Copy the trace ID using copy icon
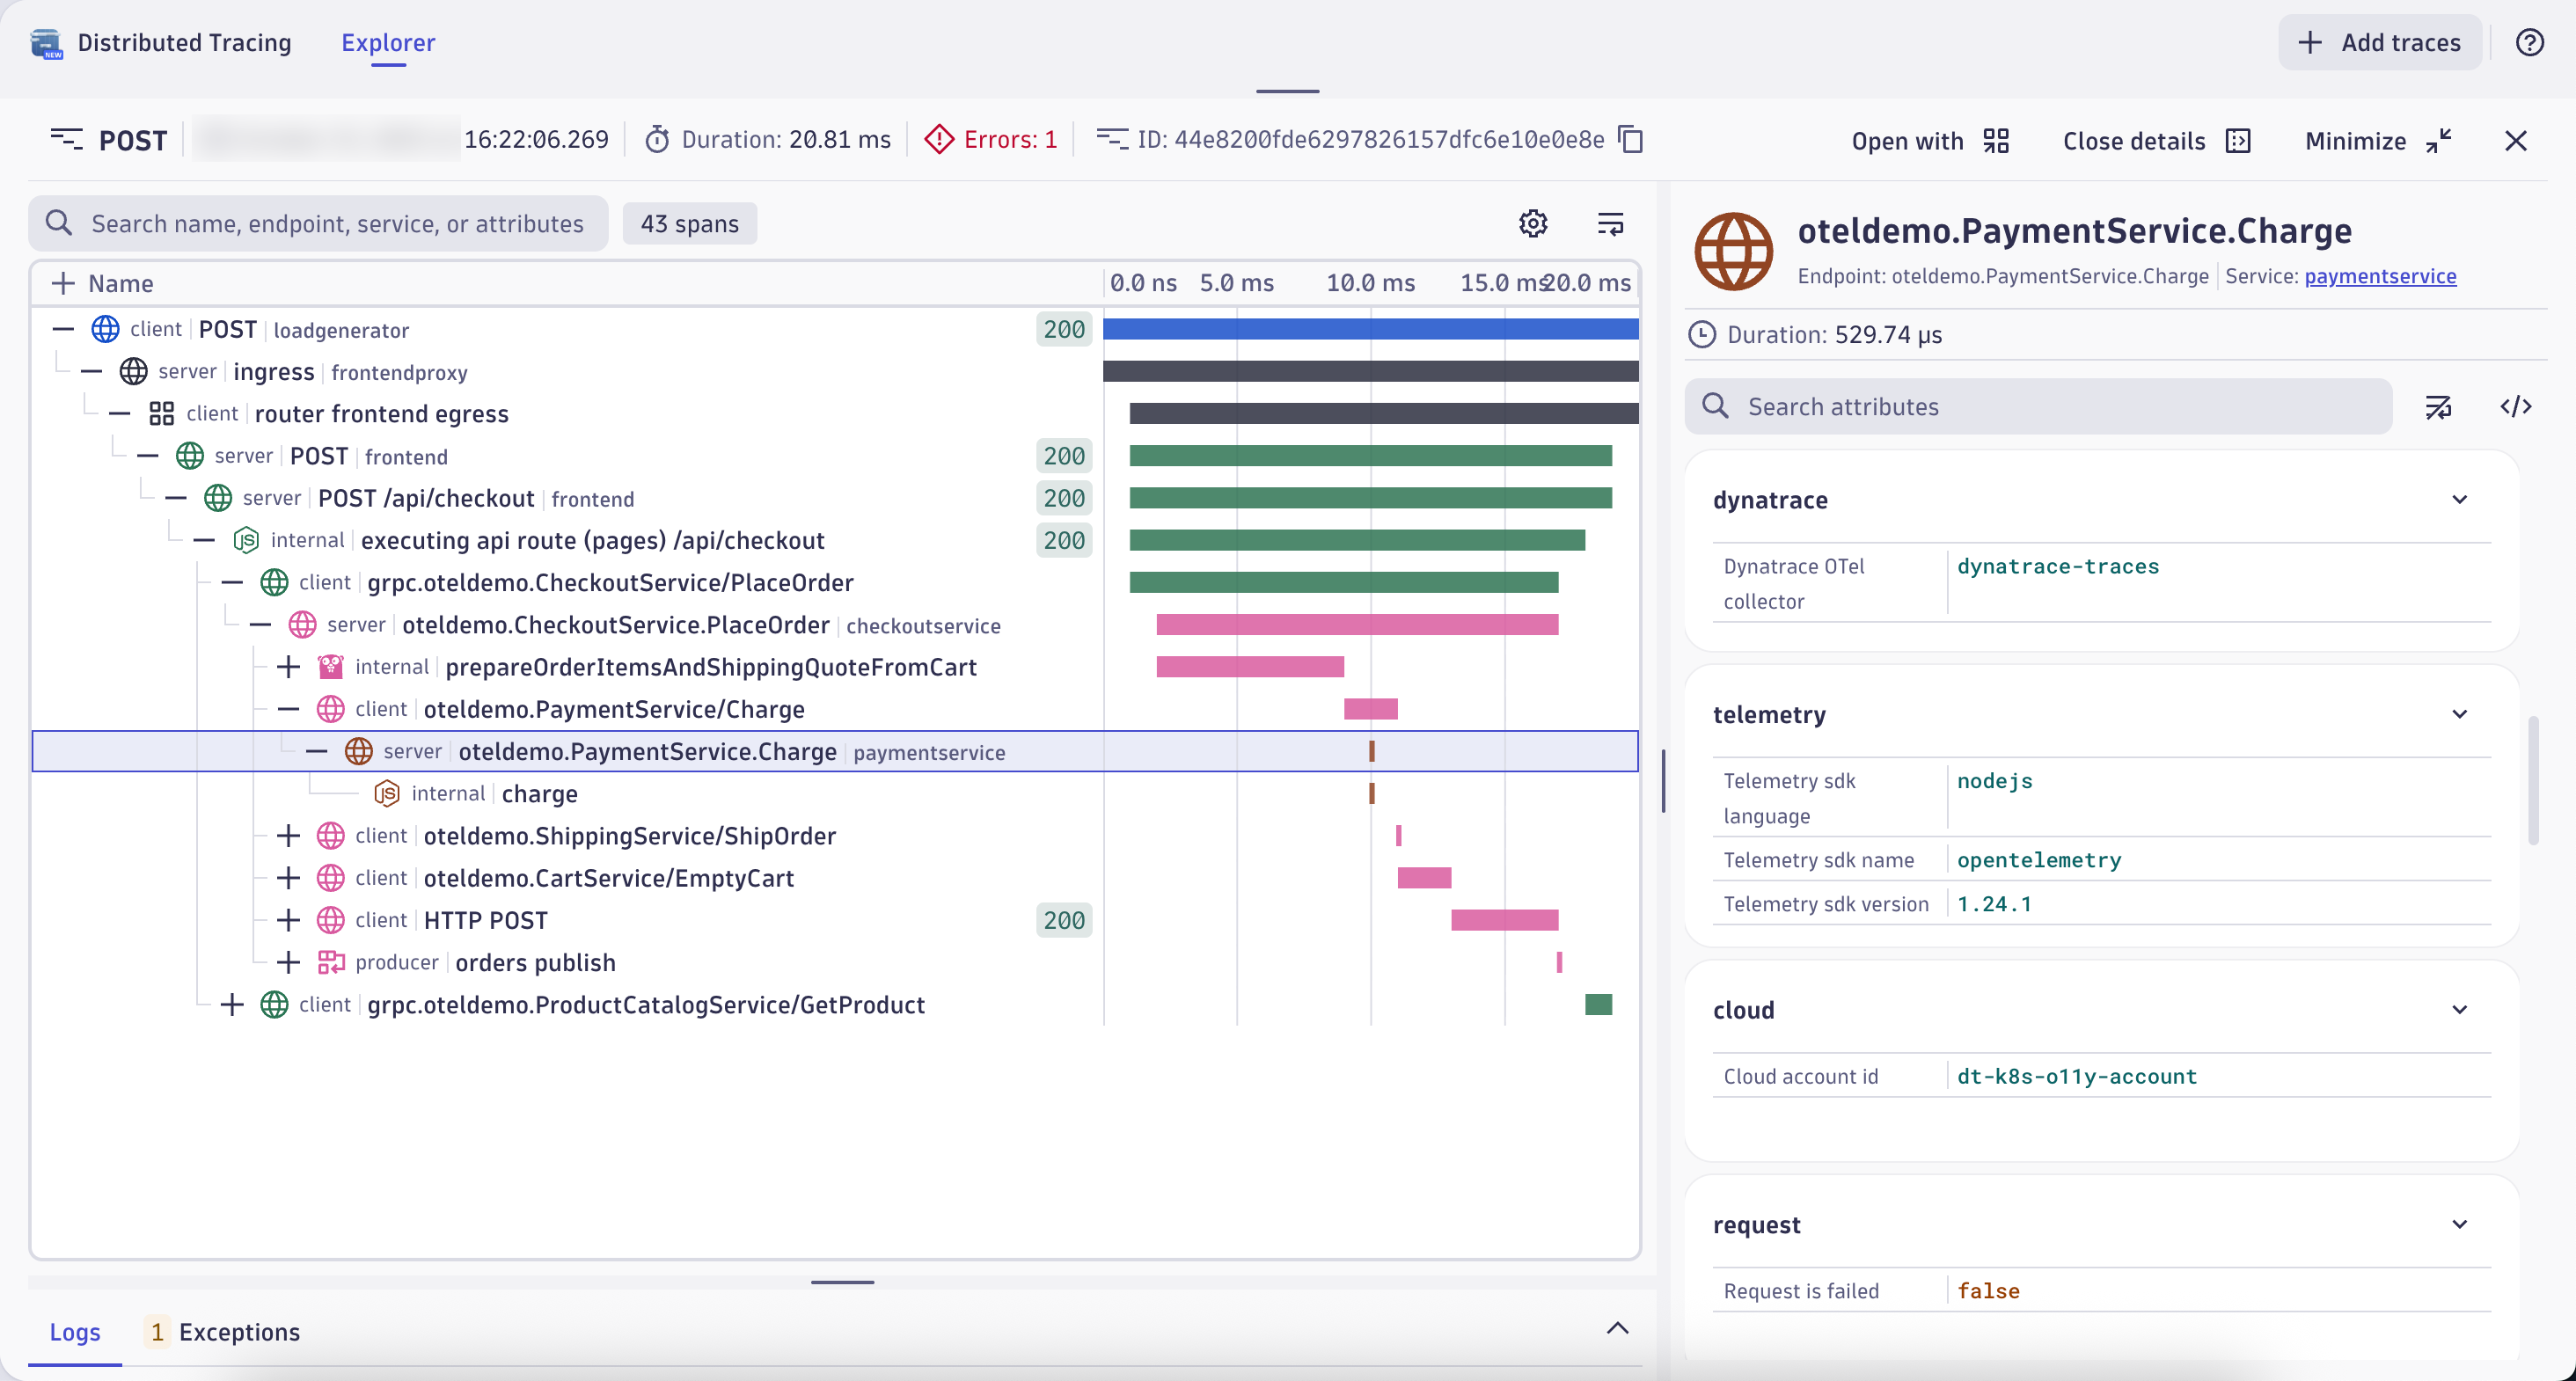2576x1381 pixels. coord(1631,139)
